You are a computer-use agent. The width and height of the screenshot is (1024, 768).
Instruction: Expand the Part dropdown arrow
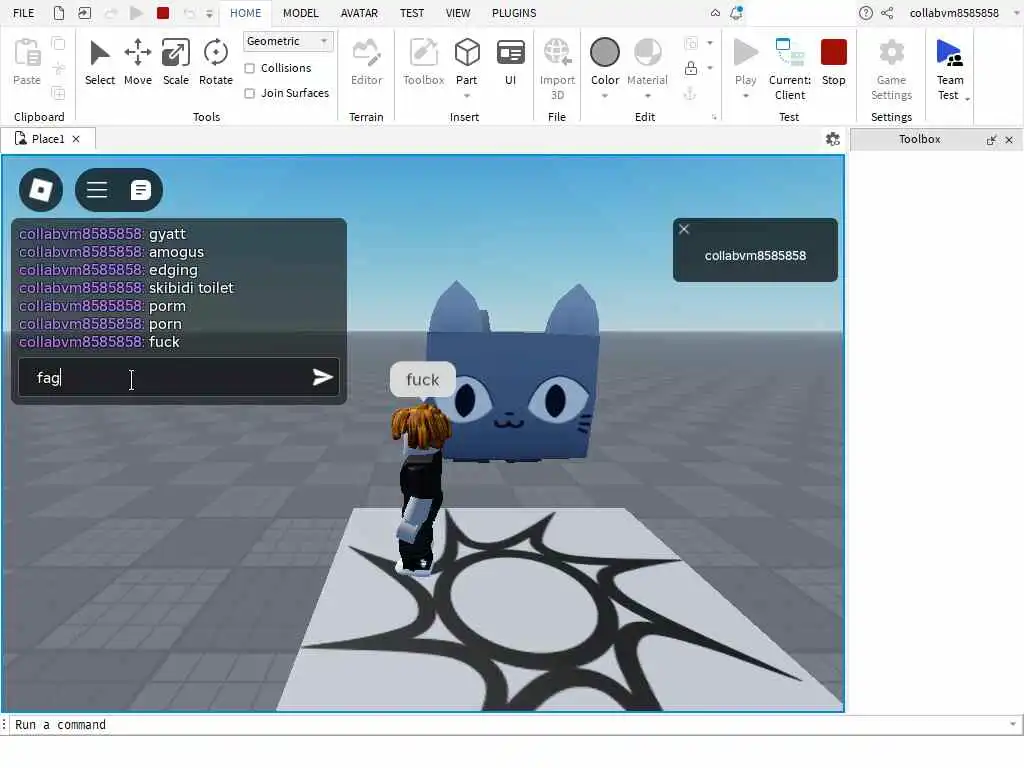click(x=467, y=96)
